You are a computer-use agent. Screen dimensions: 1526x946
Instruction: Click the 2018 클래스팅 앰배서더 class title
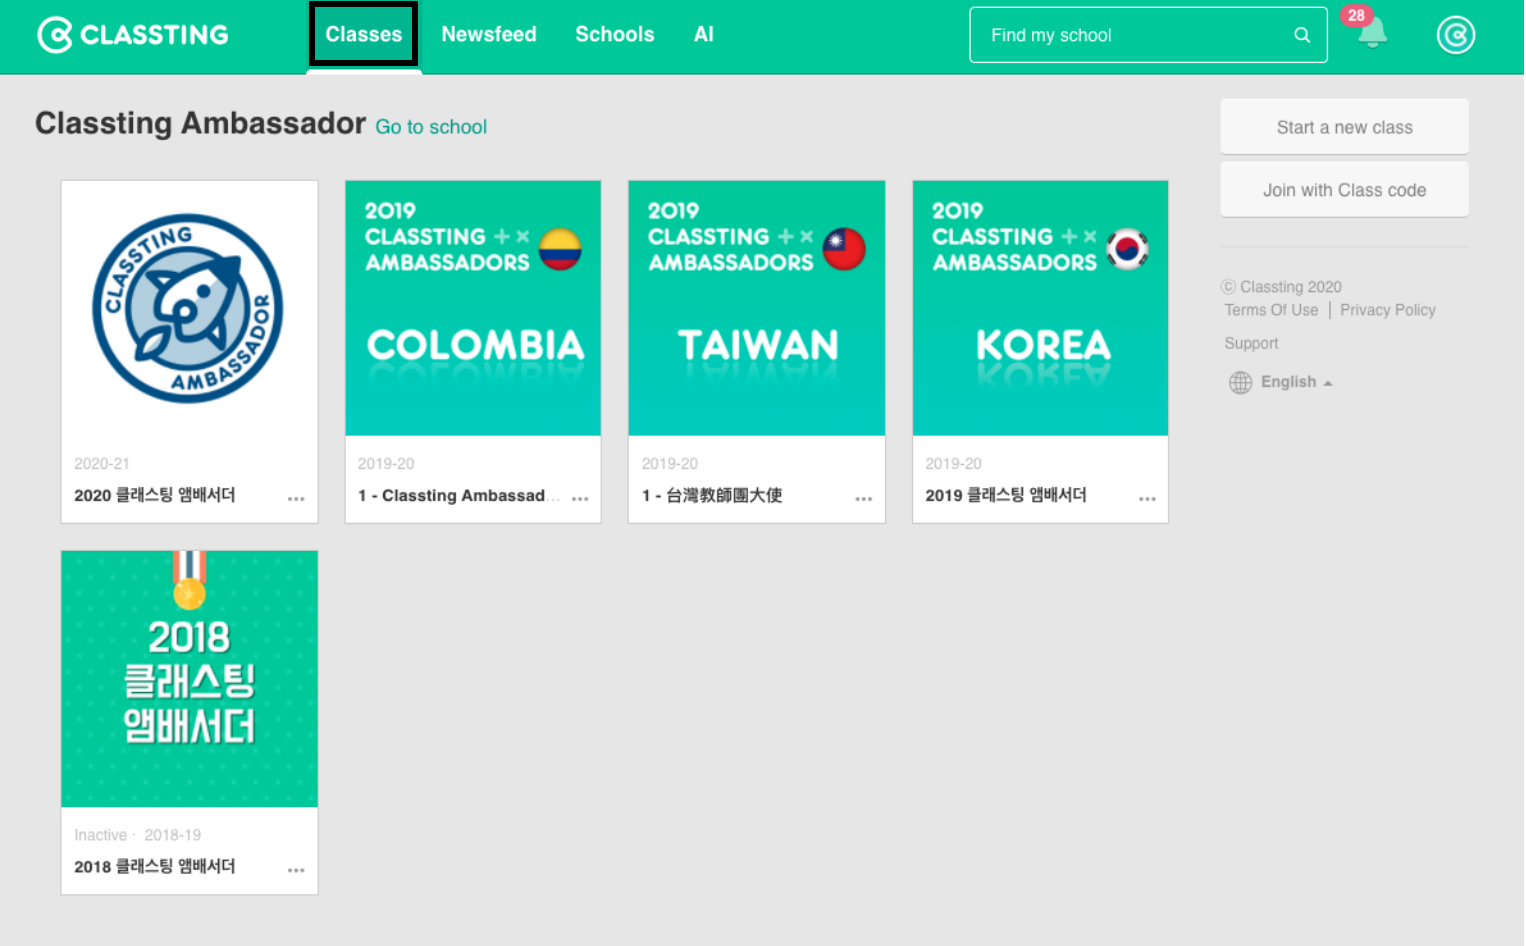tap(155, 866)
